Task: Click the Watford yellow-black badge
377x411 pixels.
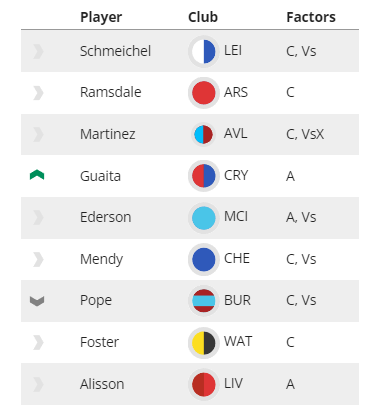Action: click(203, 342)
